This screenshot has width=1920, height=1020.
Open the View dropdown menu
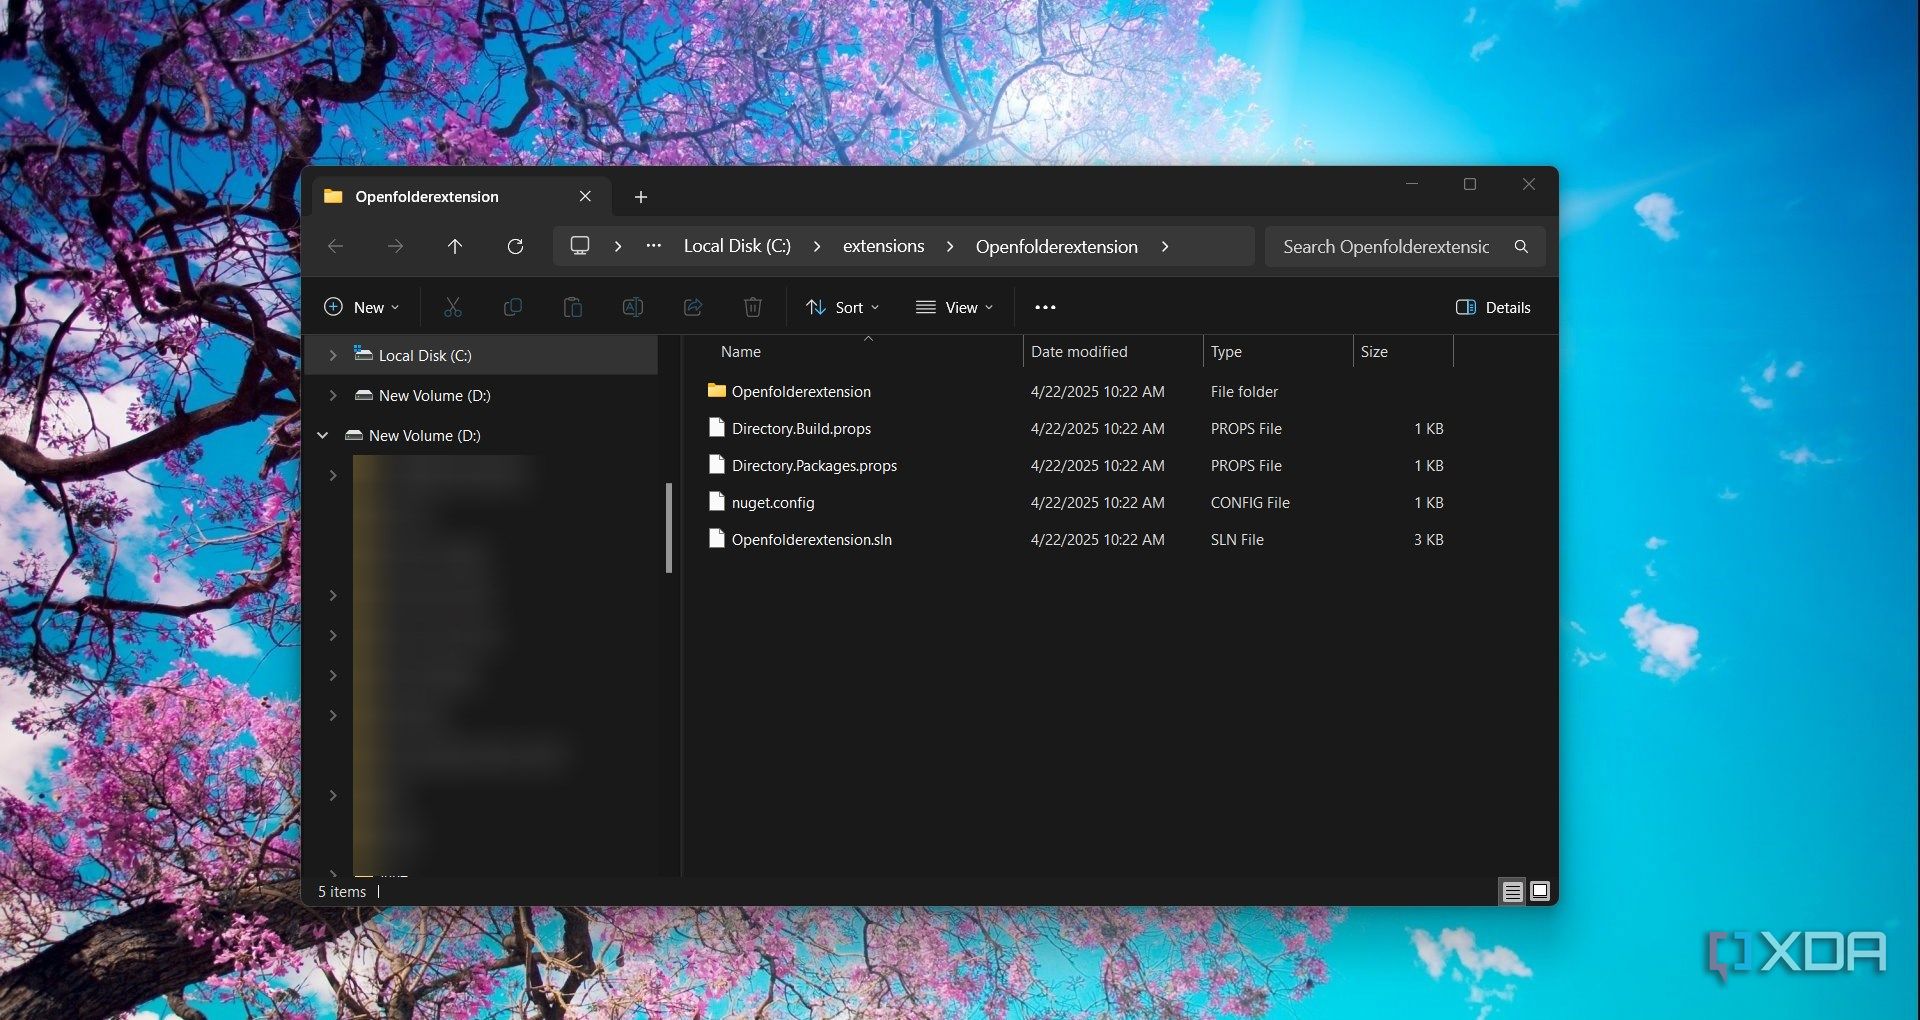coord(955,307)
